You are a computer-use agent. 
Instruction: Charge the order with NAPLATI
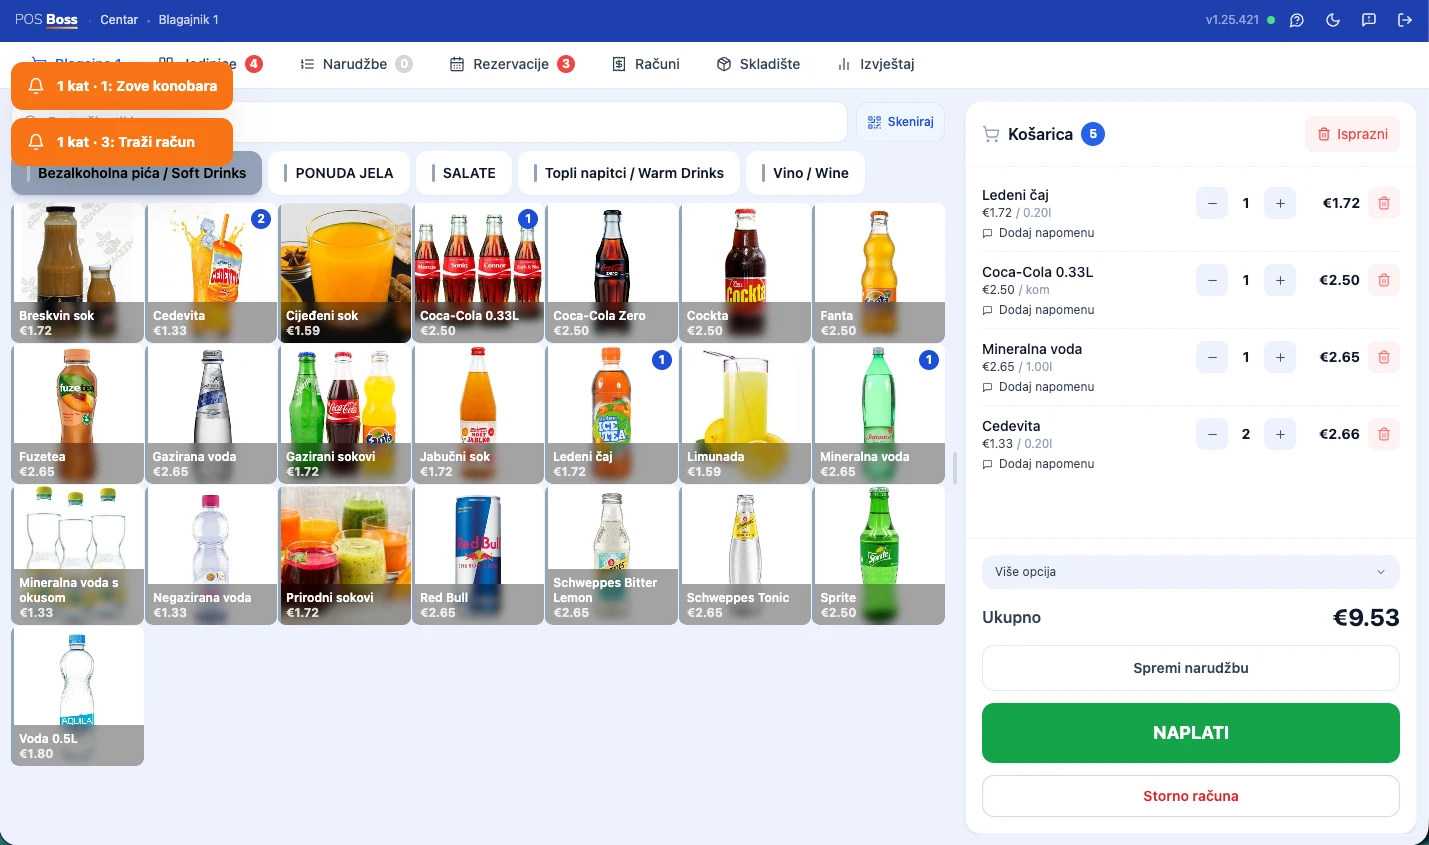click(x=1190, y=733)
